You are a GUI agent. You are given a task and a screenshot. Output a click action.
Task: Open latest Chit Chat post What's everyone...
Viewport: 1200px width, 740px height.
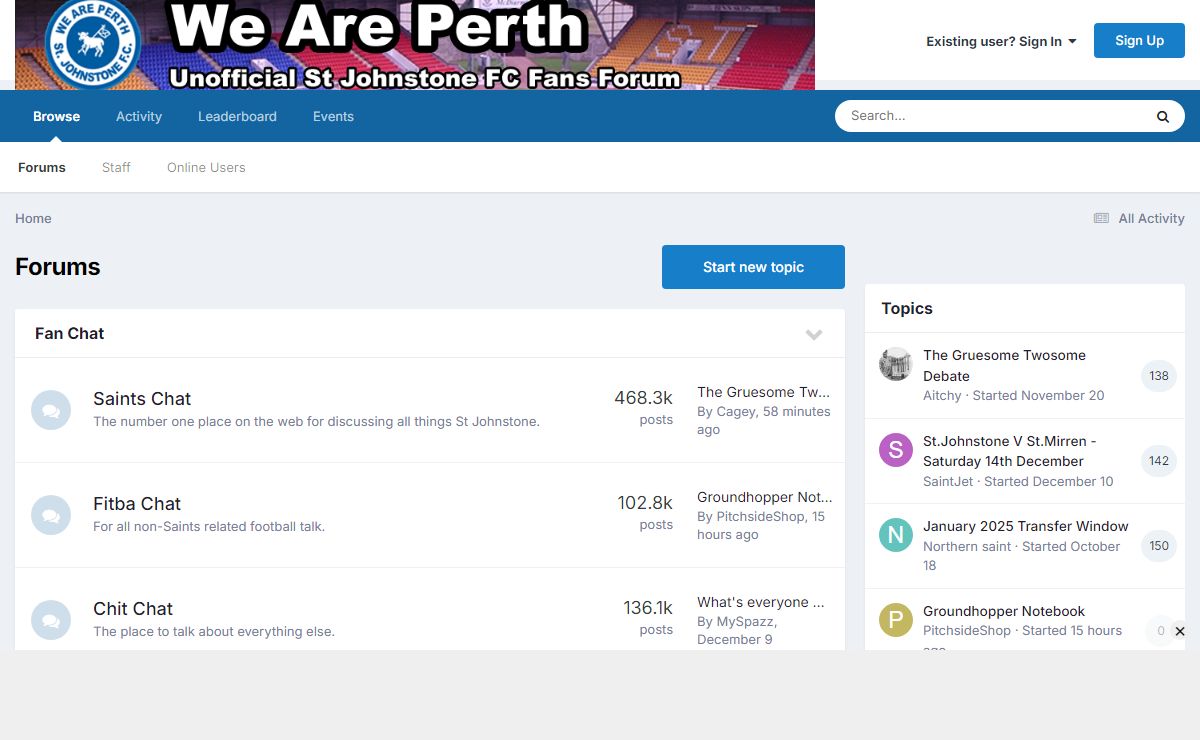[761, 602]
